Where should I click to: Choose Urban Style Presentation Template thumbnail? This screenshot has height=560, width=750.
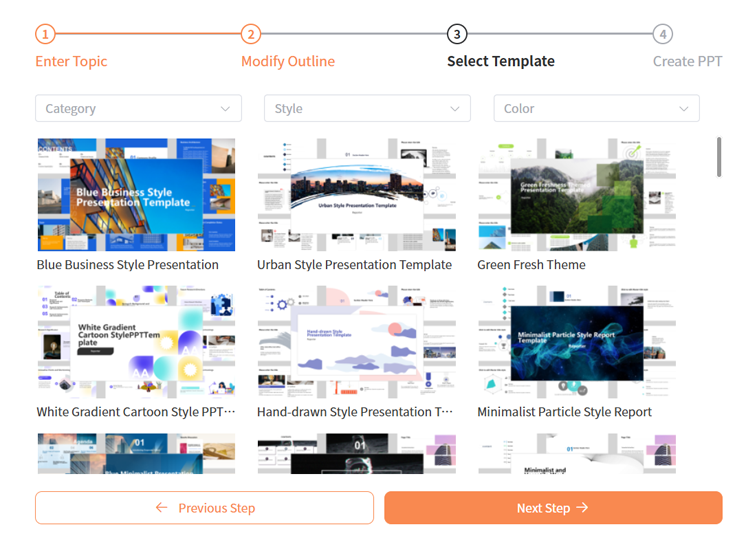(x=356, y=194)
